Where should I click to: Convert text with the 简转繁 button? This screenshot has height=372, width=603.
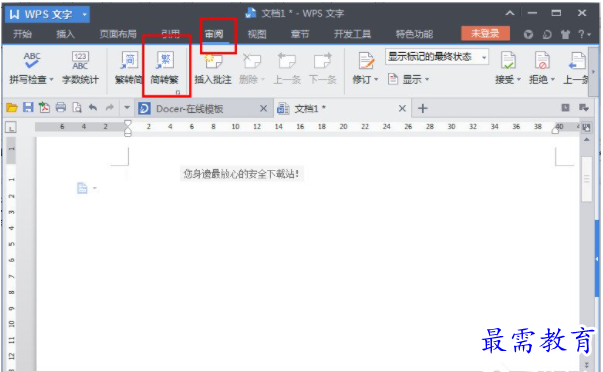[x=165, y=68]
